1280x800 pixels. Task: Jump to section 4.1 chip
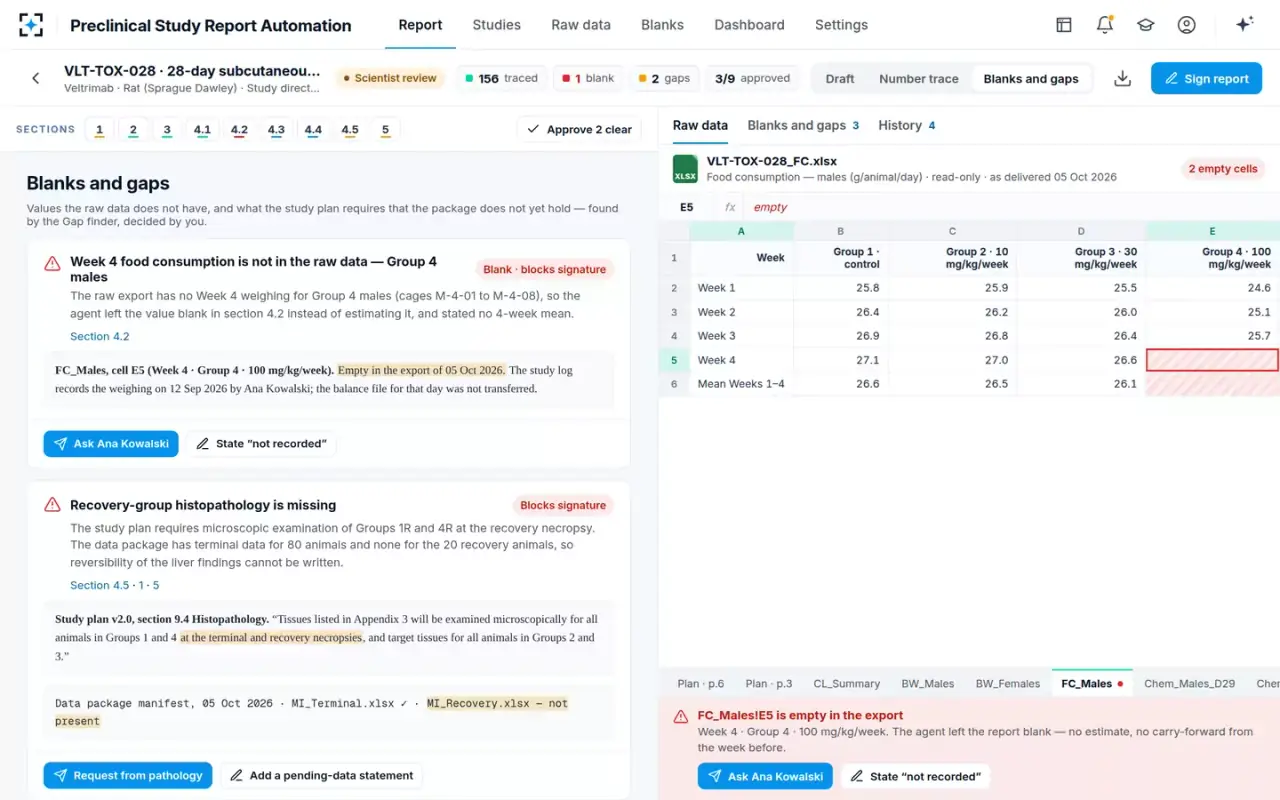click(x=202, y=129)
